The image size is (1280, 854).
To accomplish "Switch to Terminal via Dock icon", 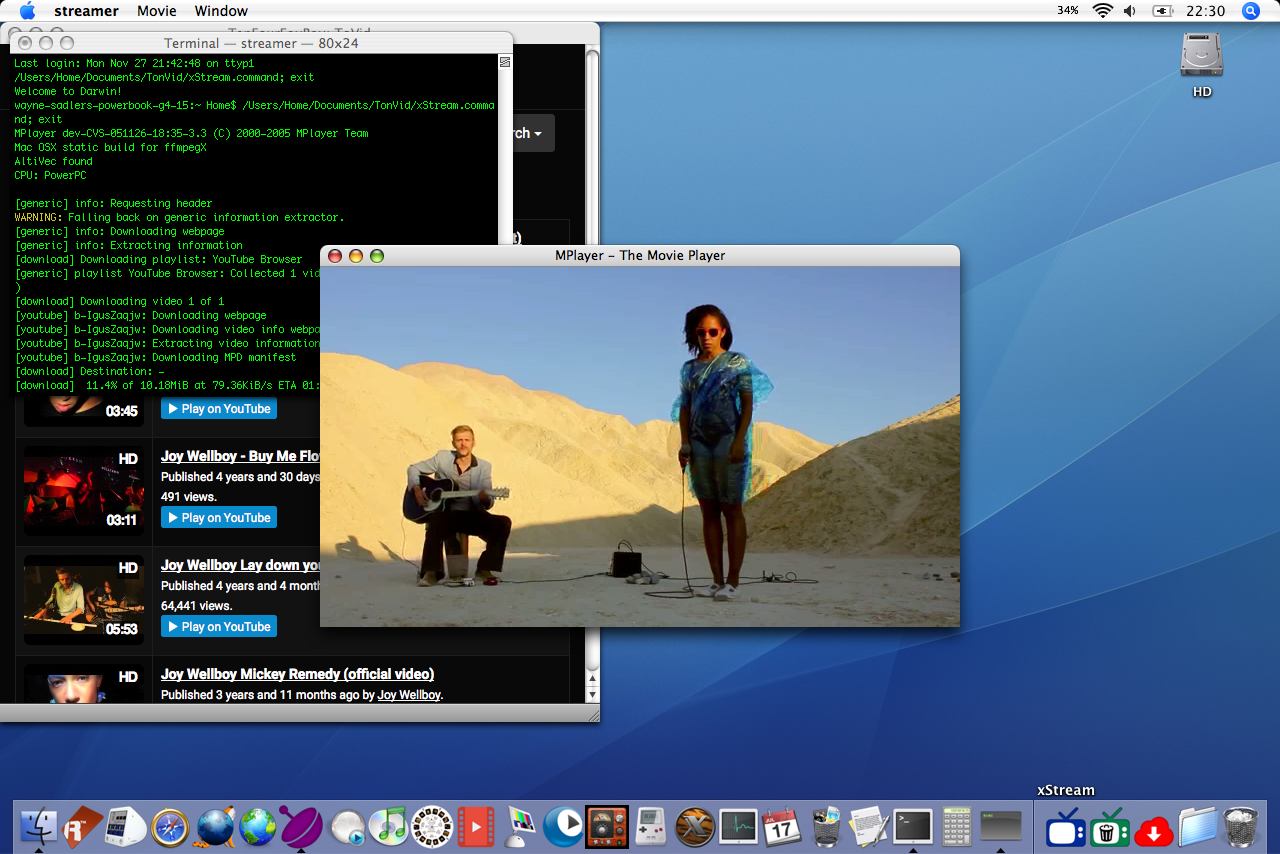I will [x=913, y=827].
